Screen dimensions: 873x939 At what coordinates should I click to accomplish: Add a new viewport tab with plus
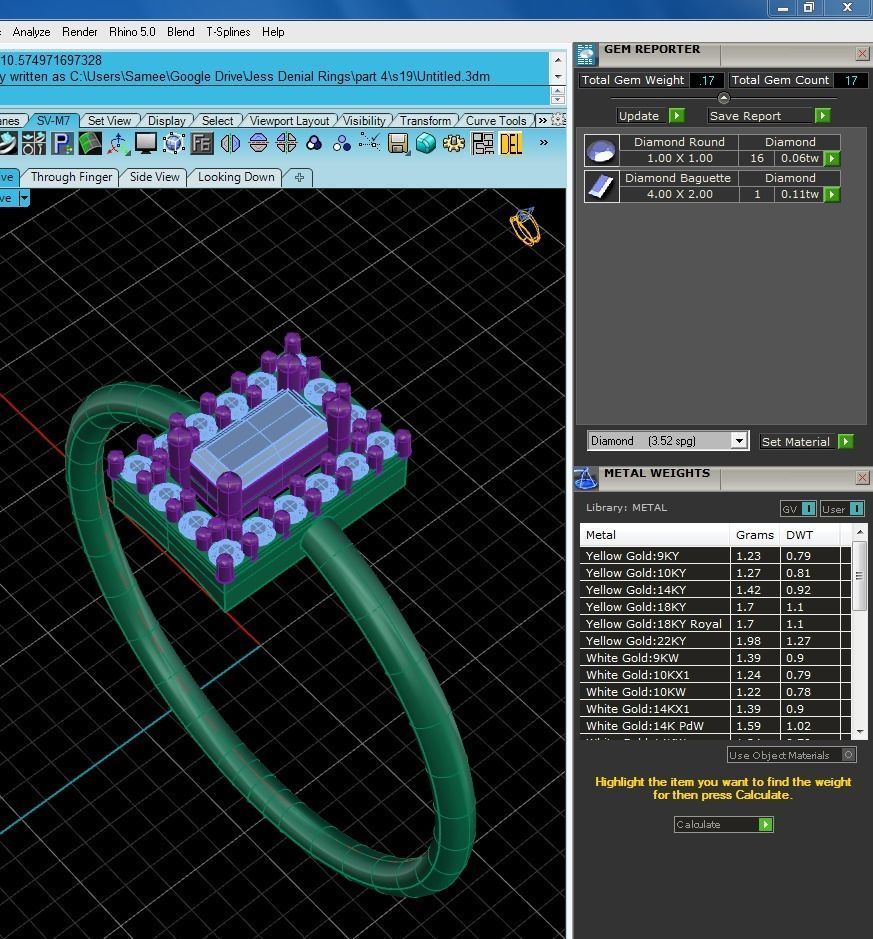299,177
